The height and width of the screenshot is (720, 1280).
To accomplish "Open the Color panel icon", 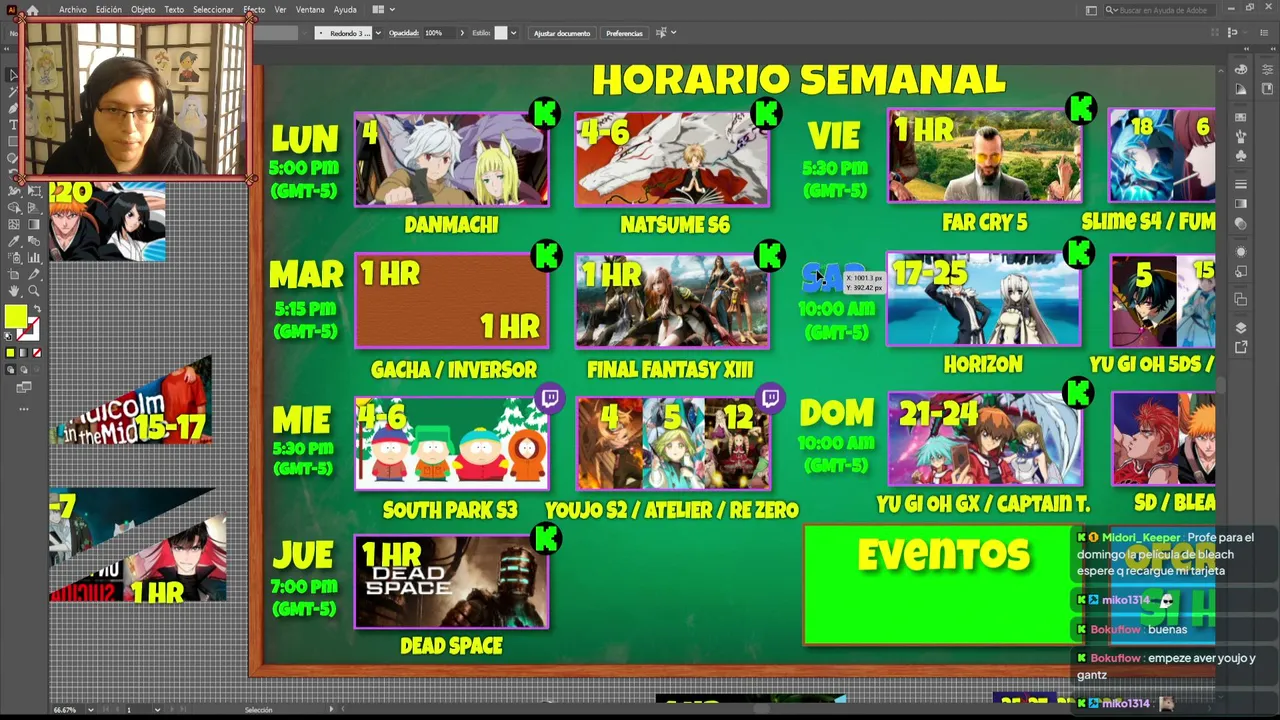I will (x=1241, y=69).
